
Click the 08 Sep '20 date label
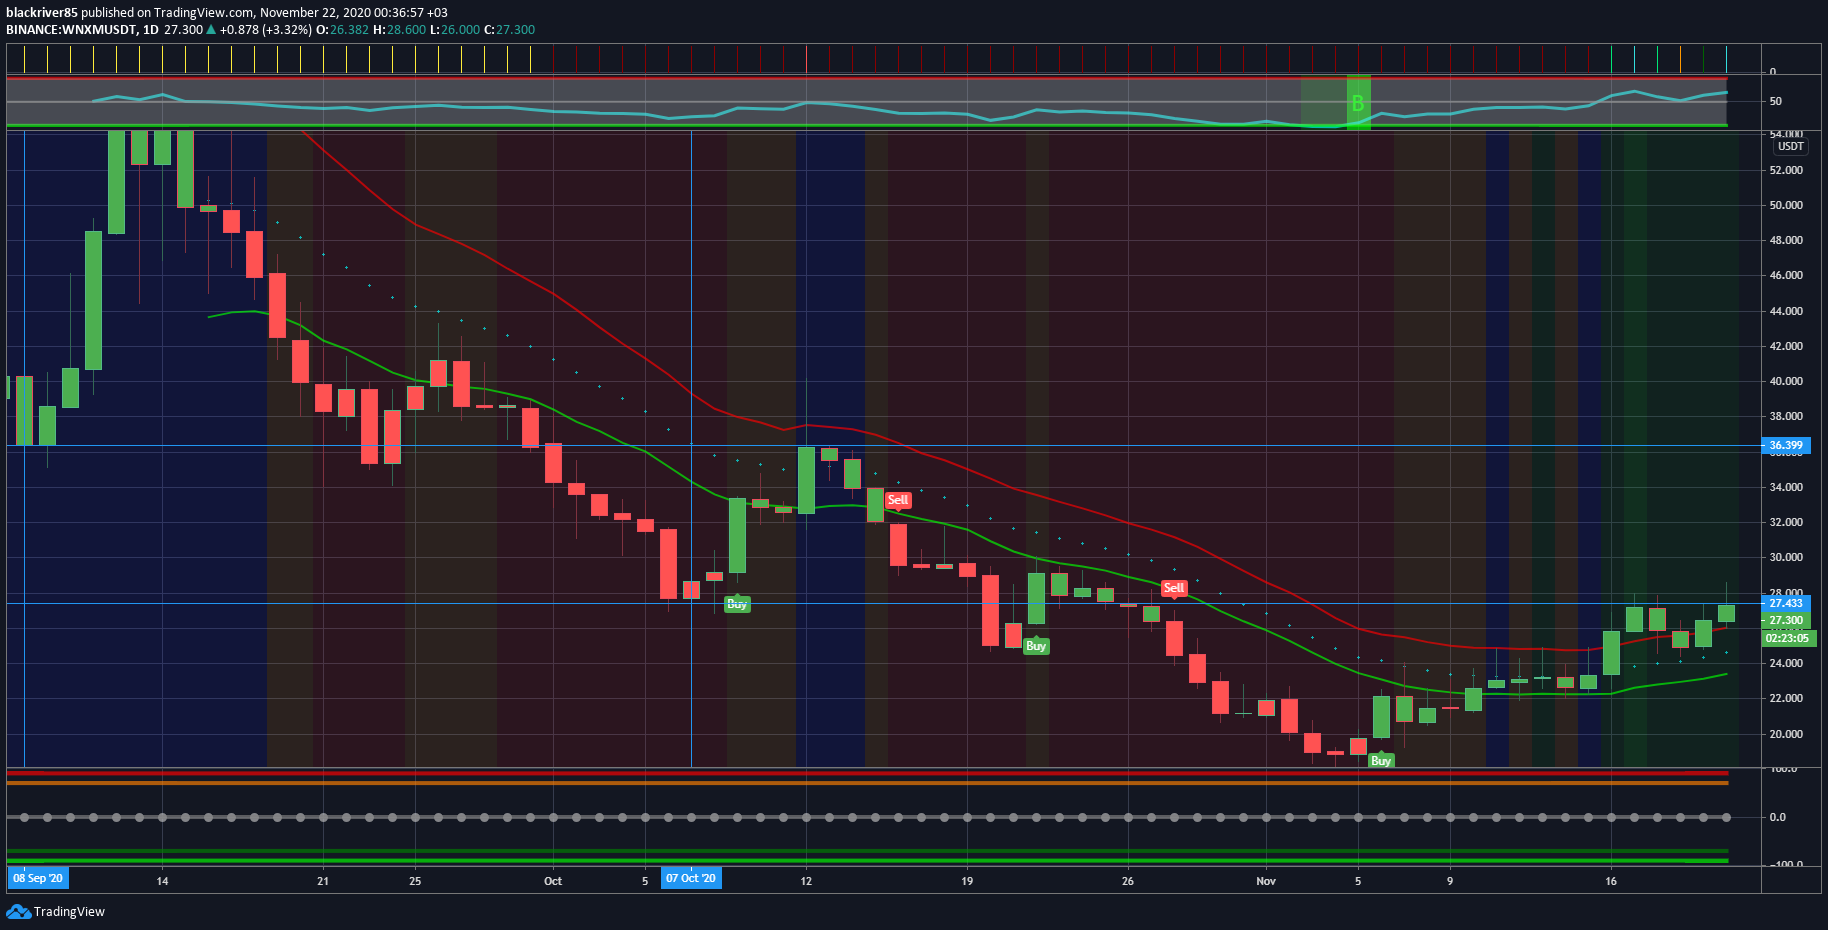pos(38,878)
